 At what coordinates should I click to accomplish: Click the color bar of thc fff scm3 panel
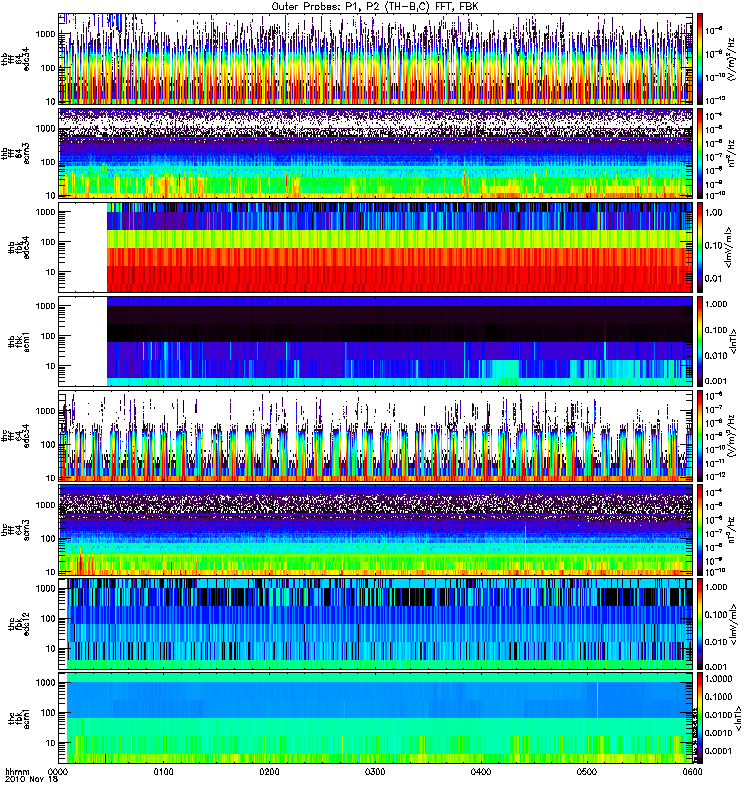click(700, 531)
